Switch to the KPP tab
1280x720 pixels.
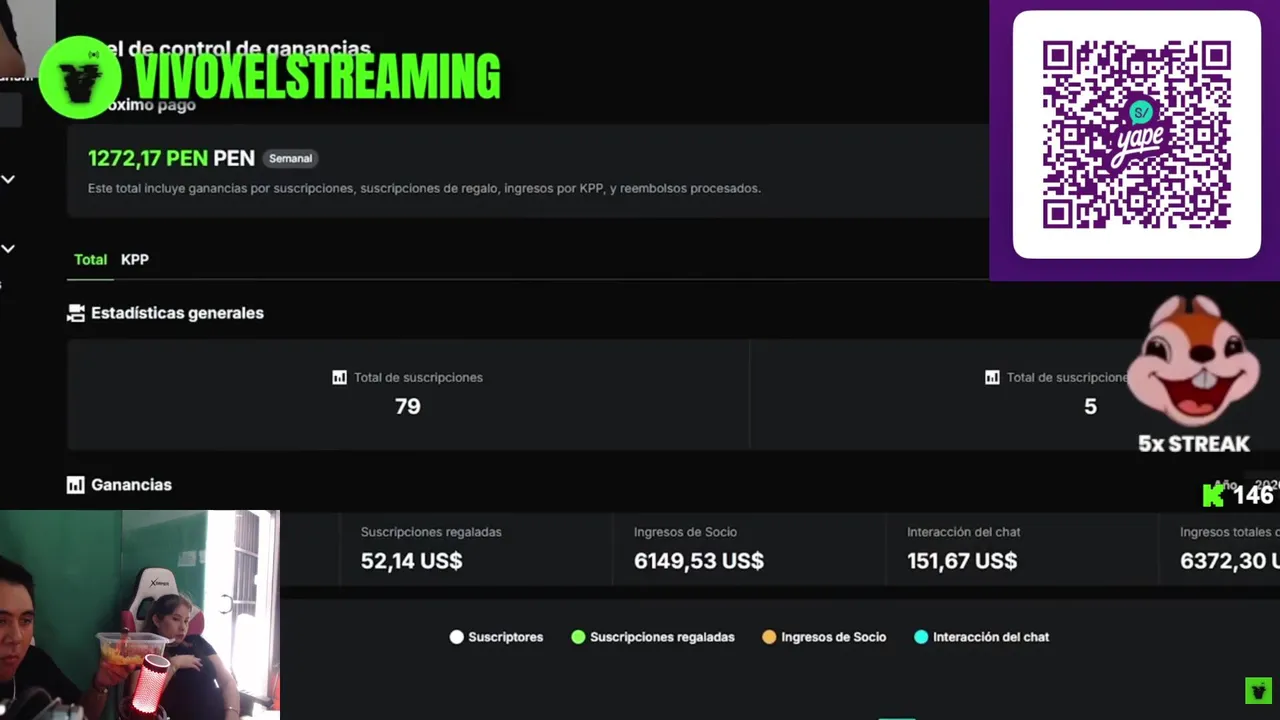click(x=135, y=260)
